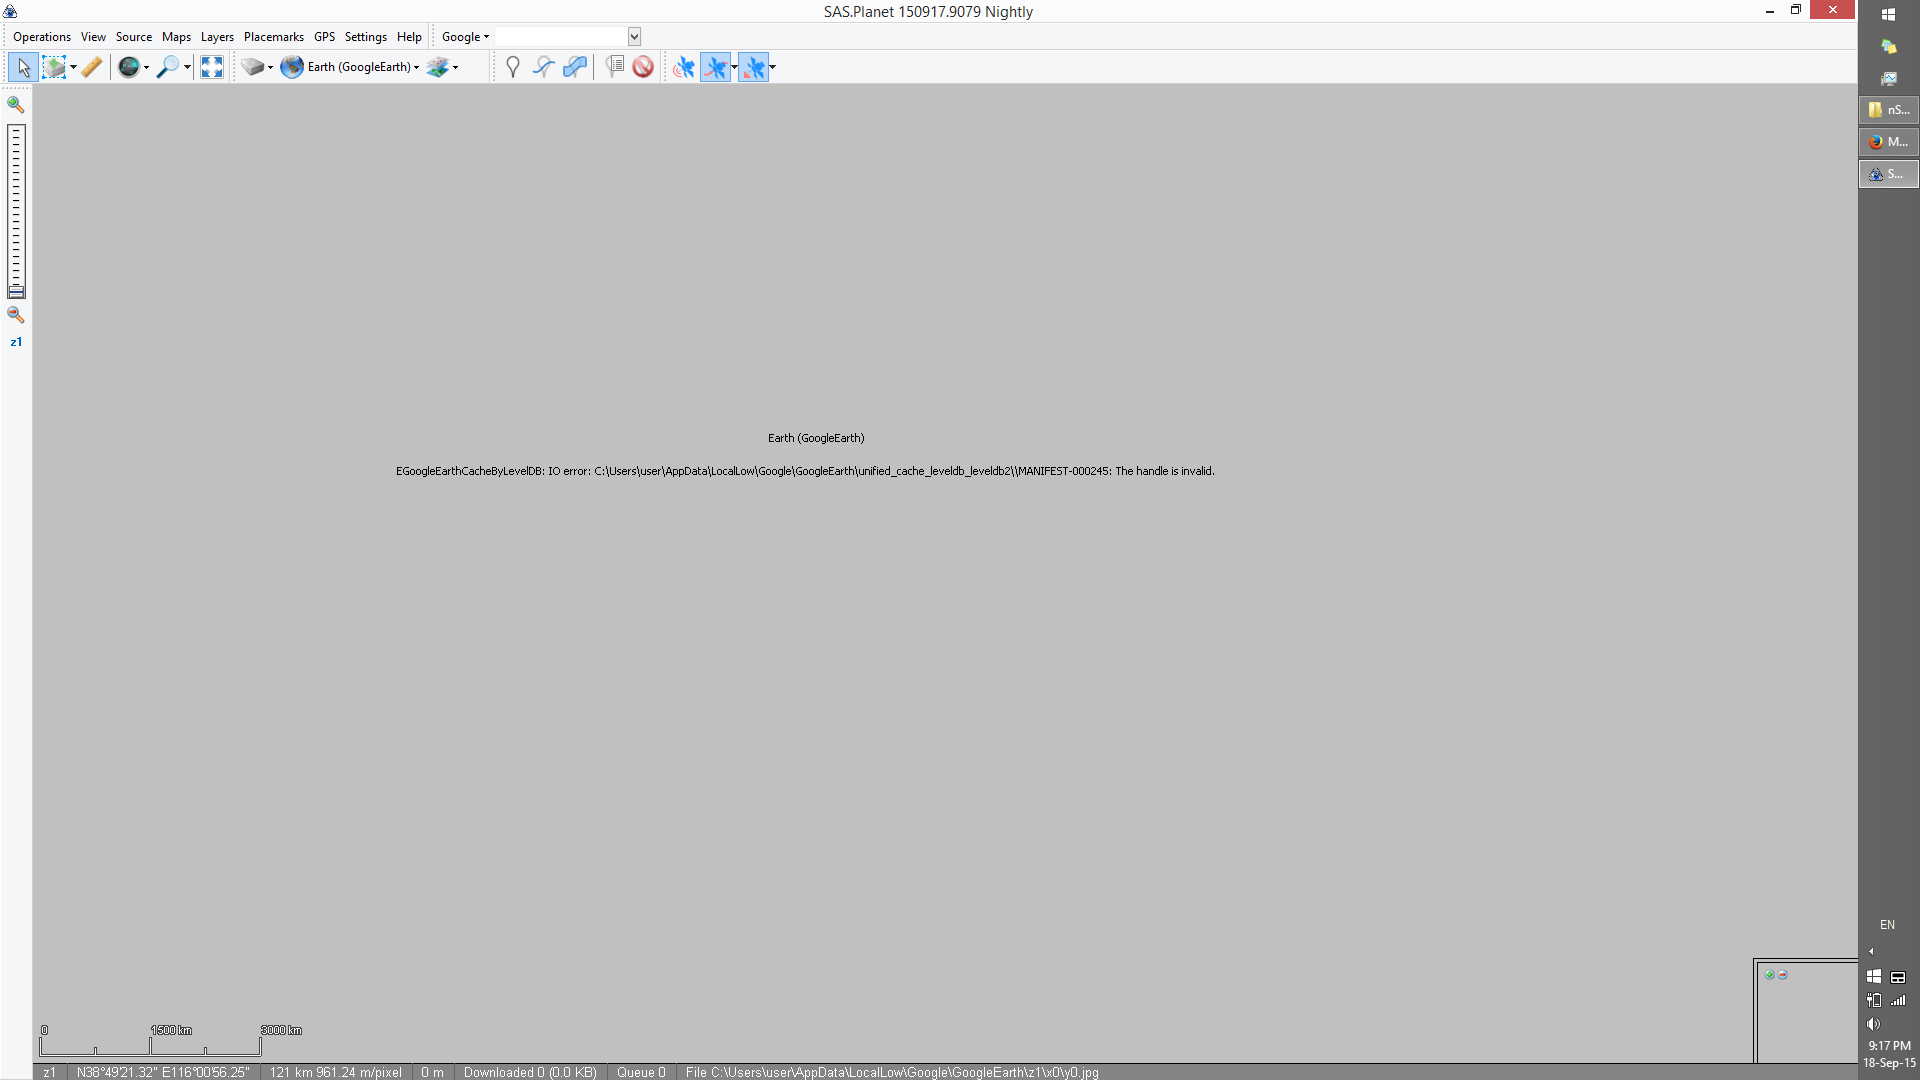Toggle GPS connect satellite button
The image size is (1920, 1080).
684,67
